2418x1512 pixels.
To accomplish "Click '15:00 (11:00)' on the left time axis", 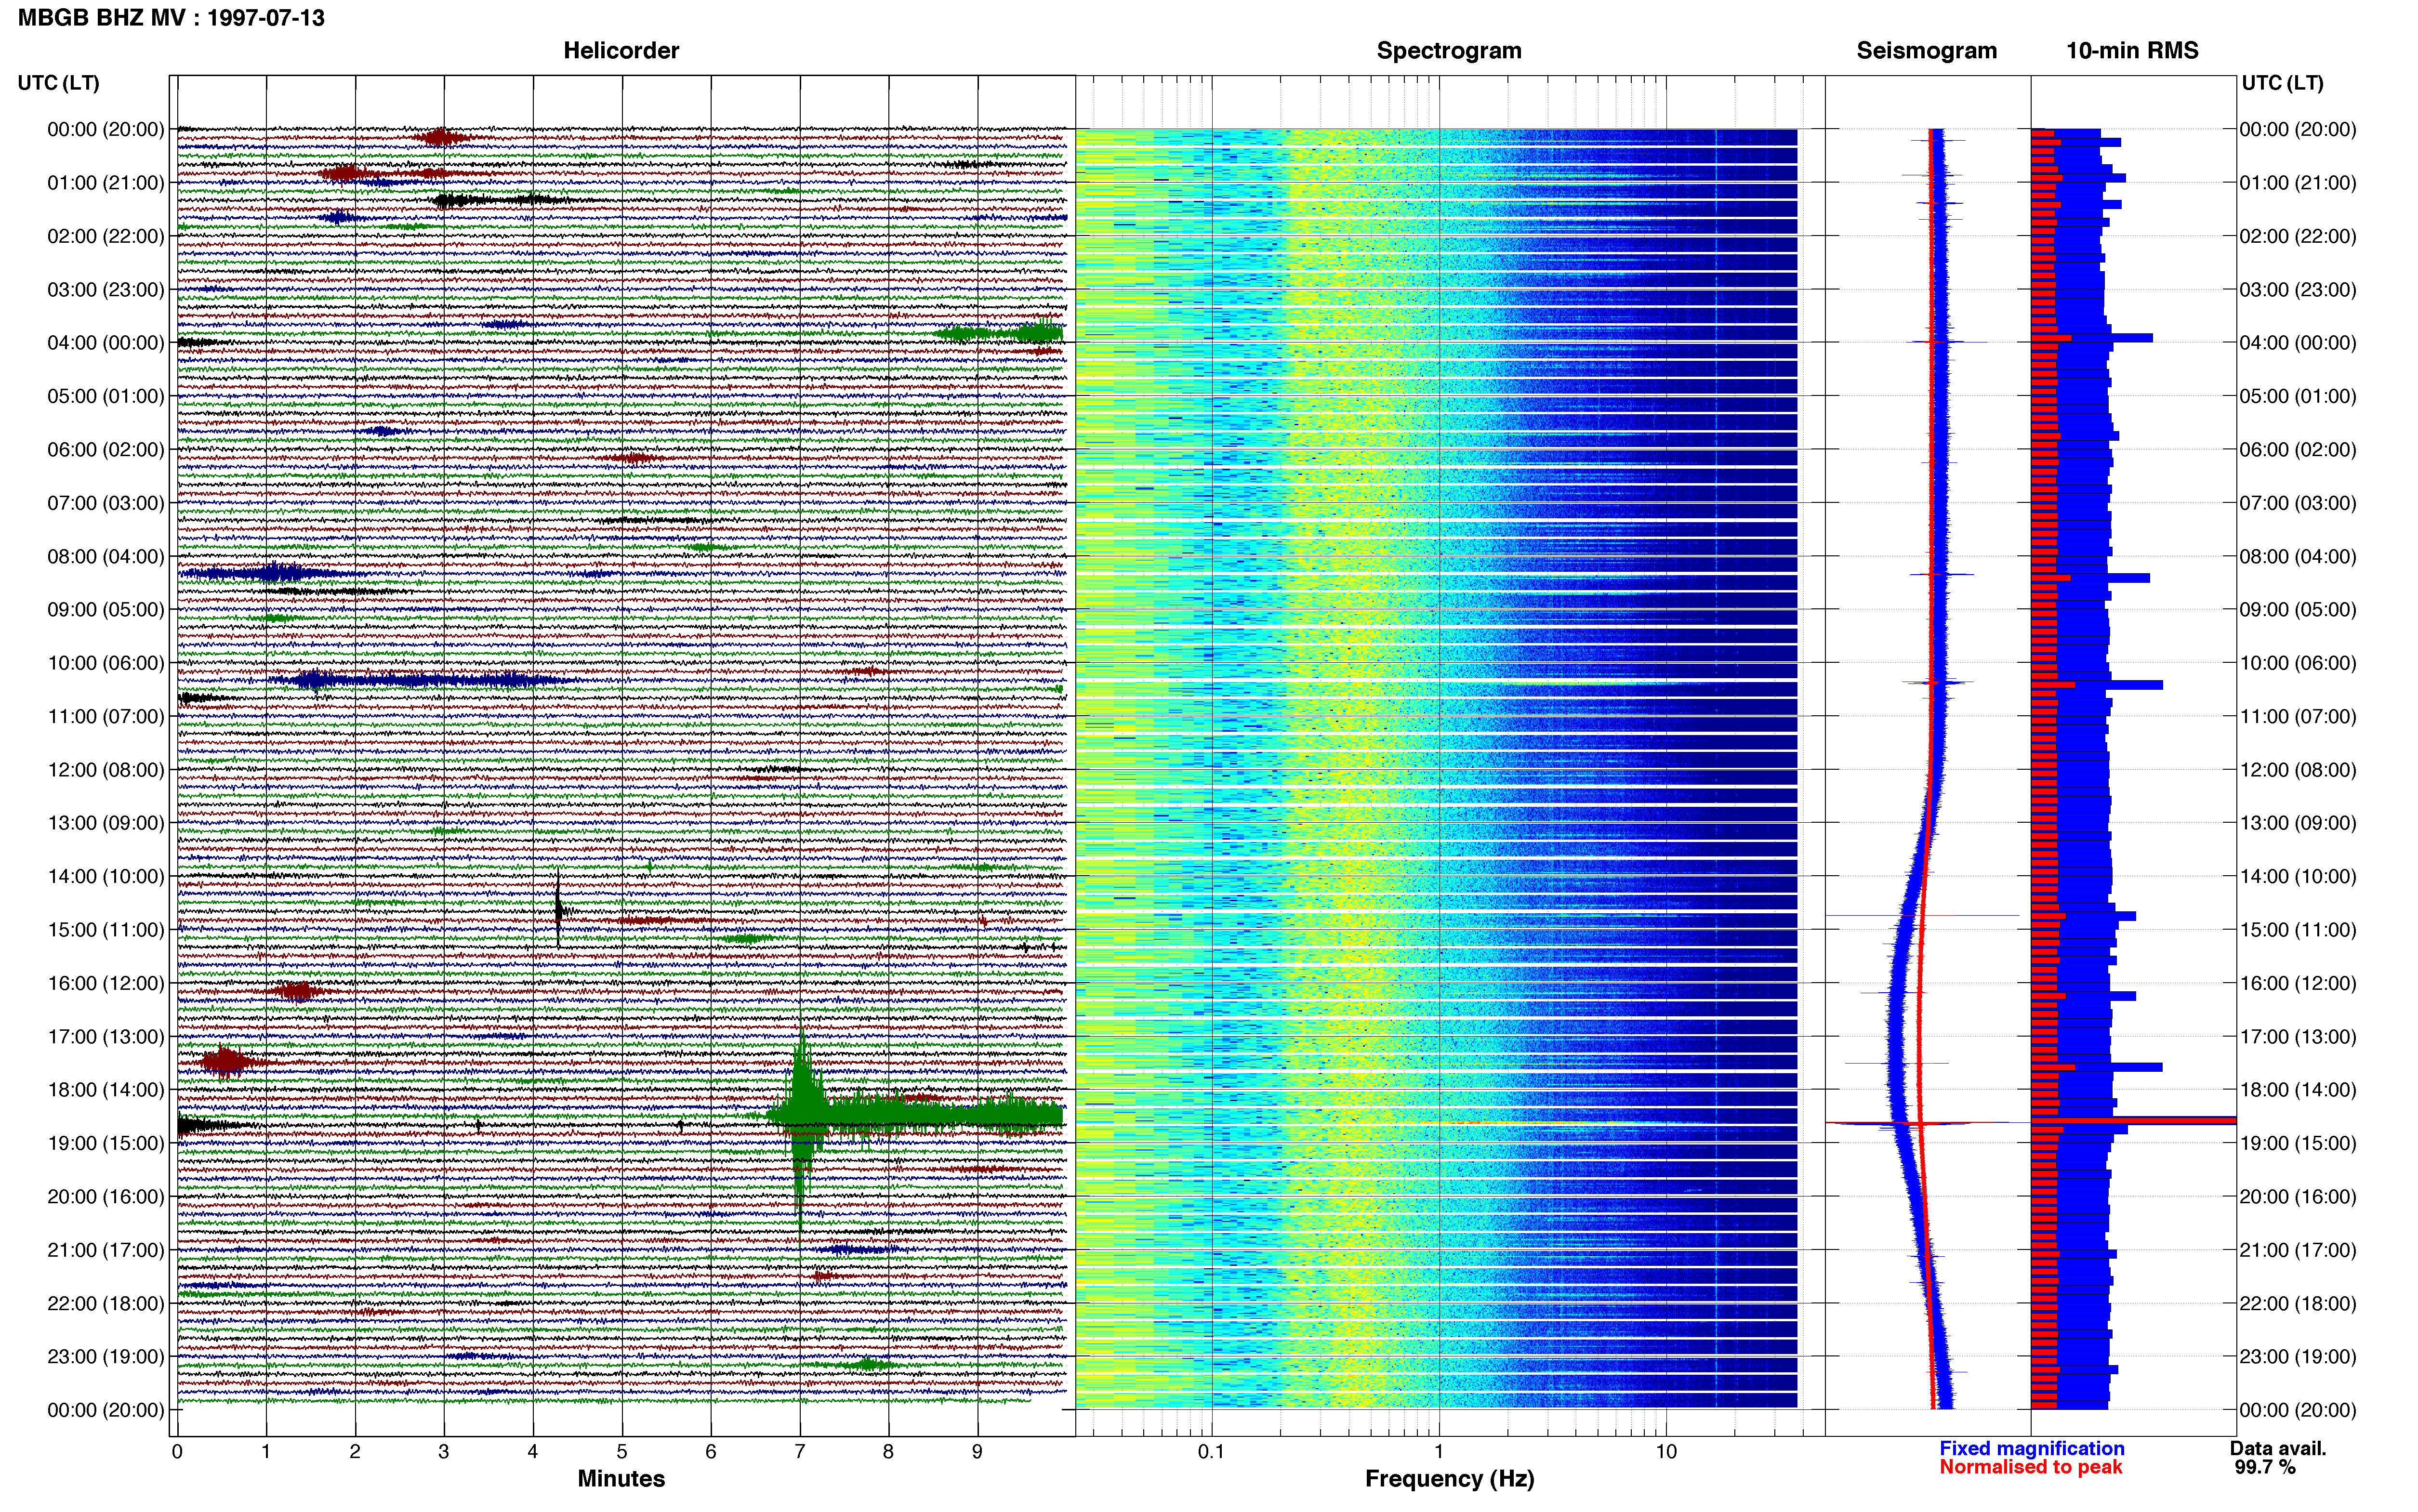I will coord(106,930).
